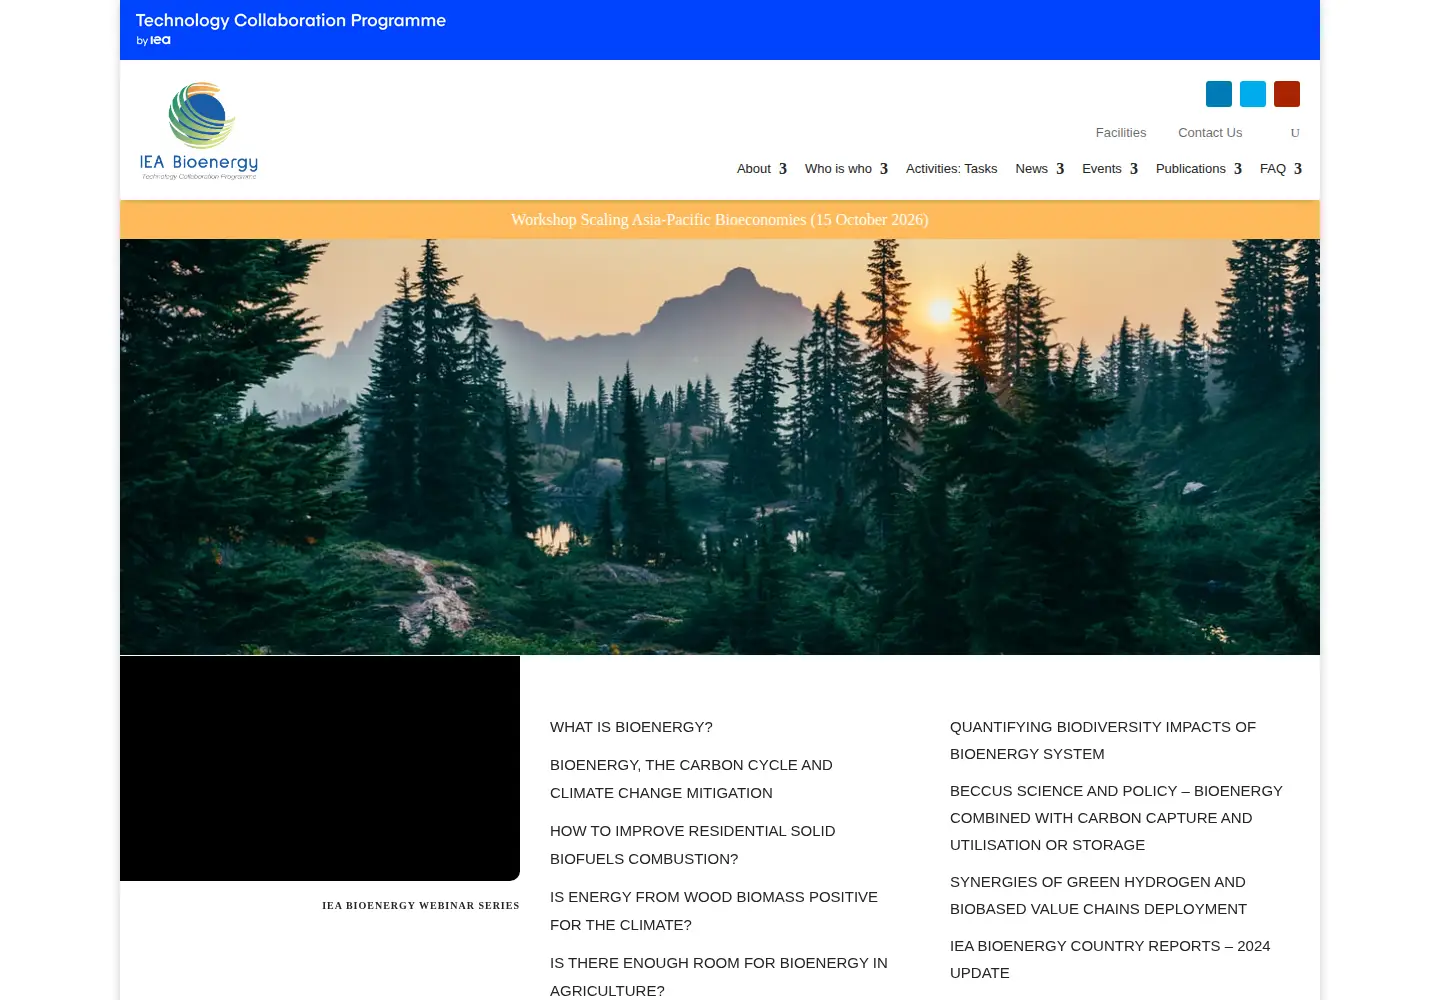Viewport: 1440px width, 1000px height.
Task: Open the light blue Twitter social icon
Action: click(x=1253, y=94)
